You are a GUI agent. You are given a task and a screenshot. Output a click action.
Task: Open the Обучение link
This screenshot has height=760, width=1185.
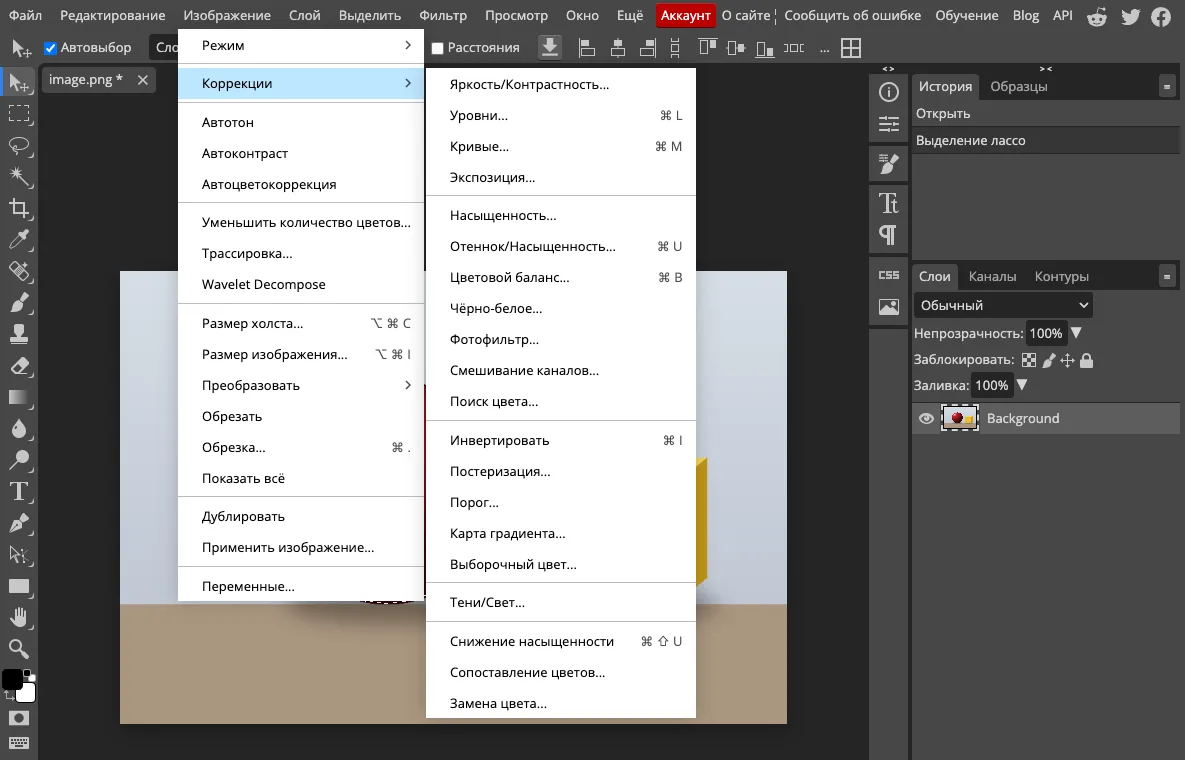(x=967, y=16)
